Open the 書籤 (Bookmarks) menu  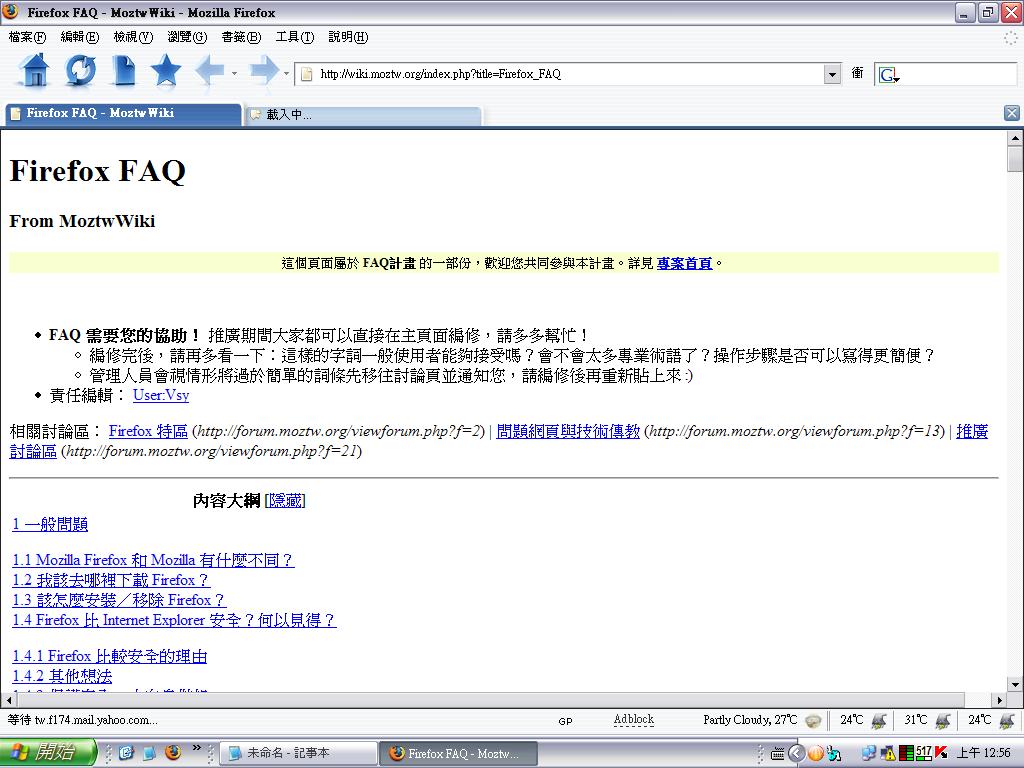coord(241,37)
